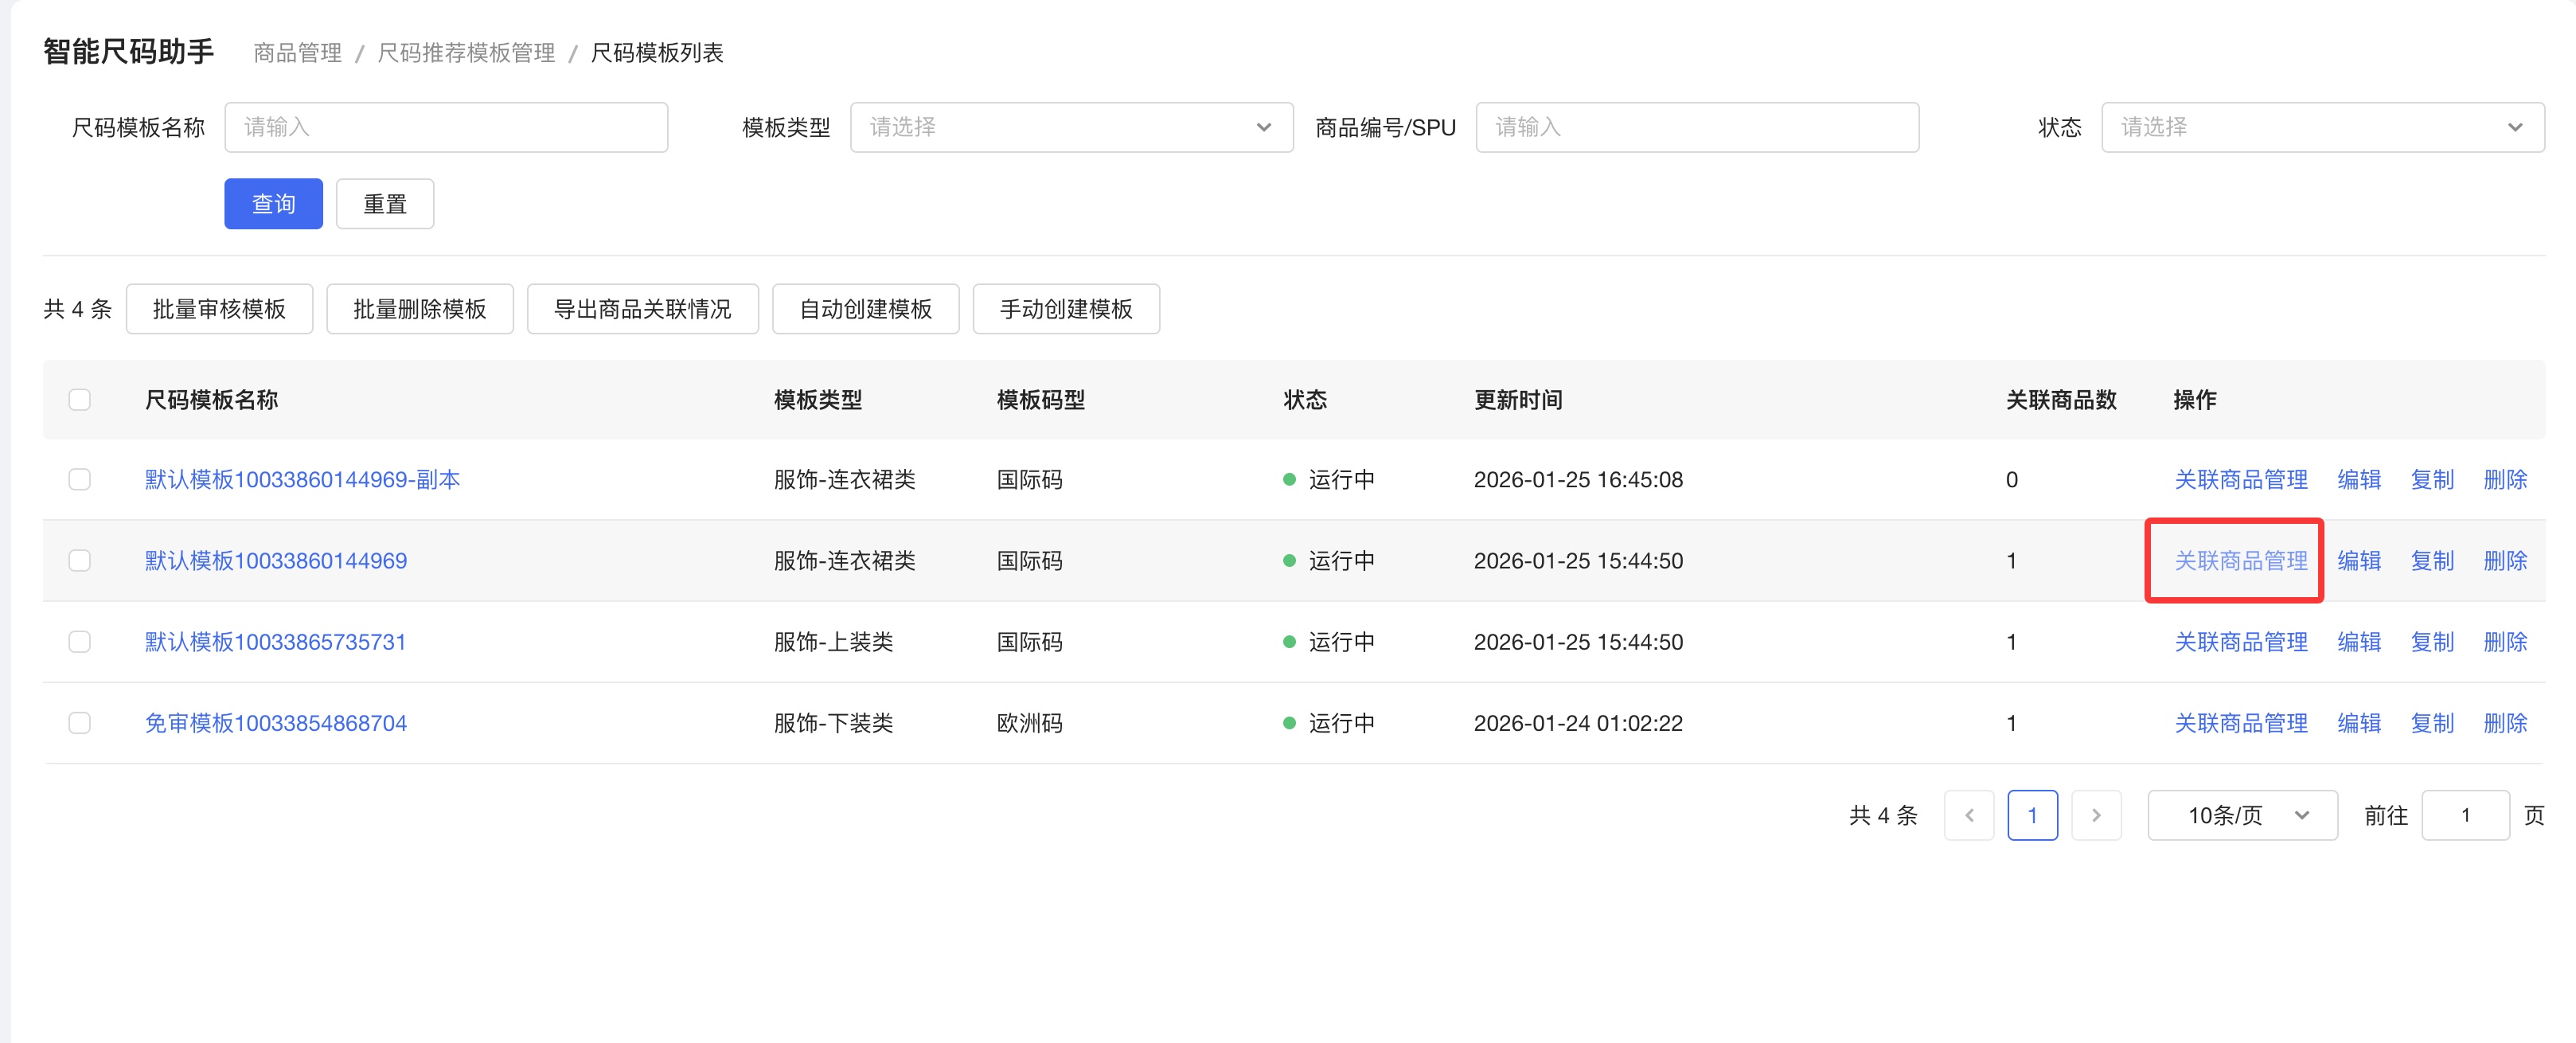Go to 商品管理 in the breadcrumb
This screenshot has width=2576, height=1043.
coord(297,53)
